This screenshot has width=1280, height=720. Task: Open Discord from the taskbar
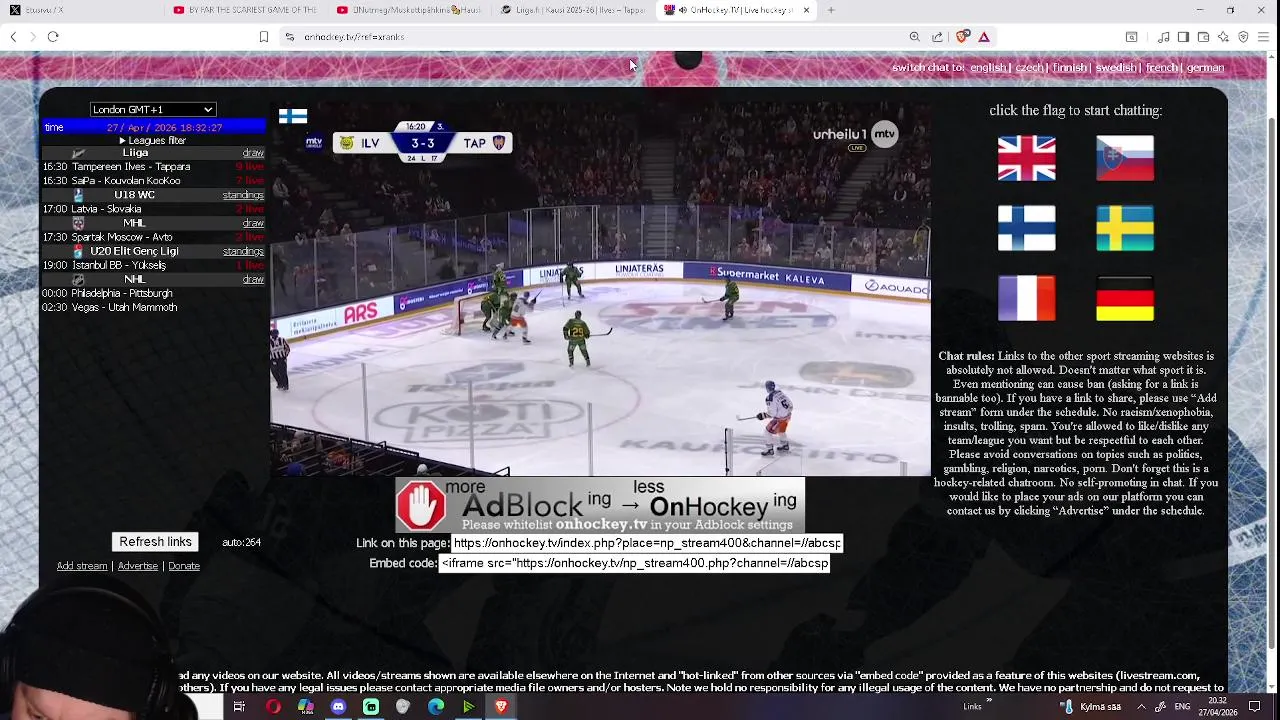click(x=338, y=707)
